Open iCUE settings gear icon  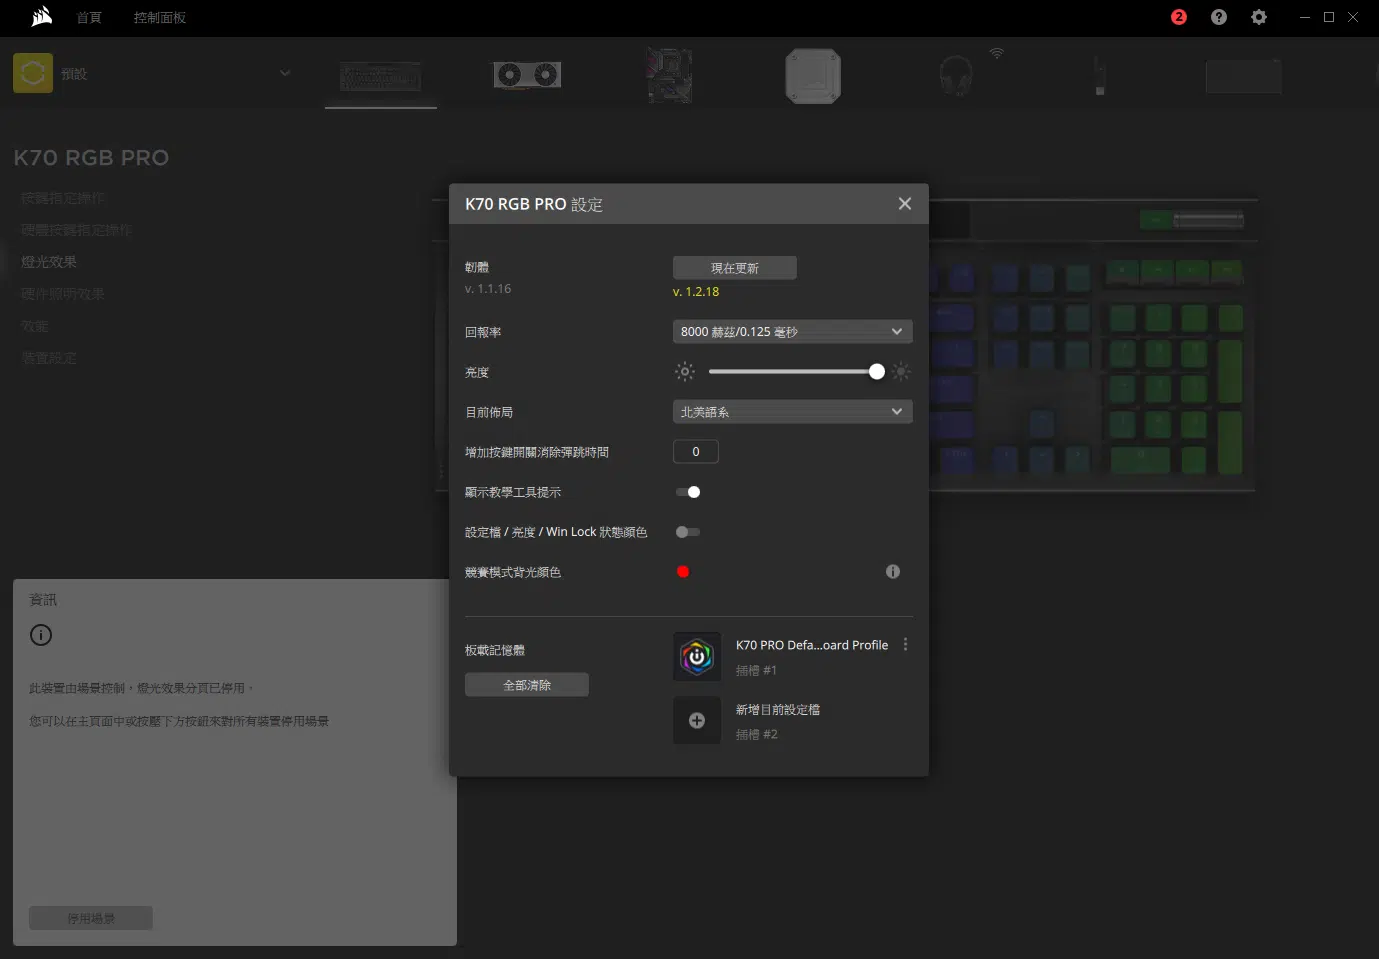click(1258, 17)
